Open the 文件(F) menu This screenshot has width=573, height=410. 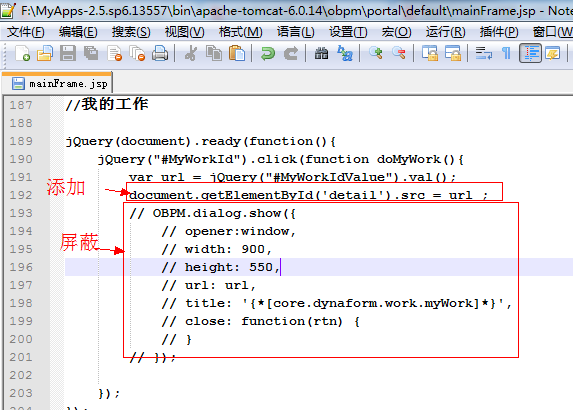[x=26, y=32]
